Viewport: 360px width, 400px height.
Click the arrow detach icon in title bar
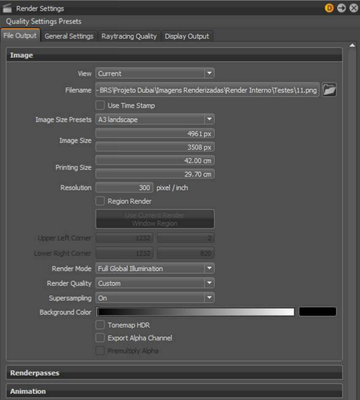pyautogui.click(x=341, y=8)
